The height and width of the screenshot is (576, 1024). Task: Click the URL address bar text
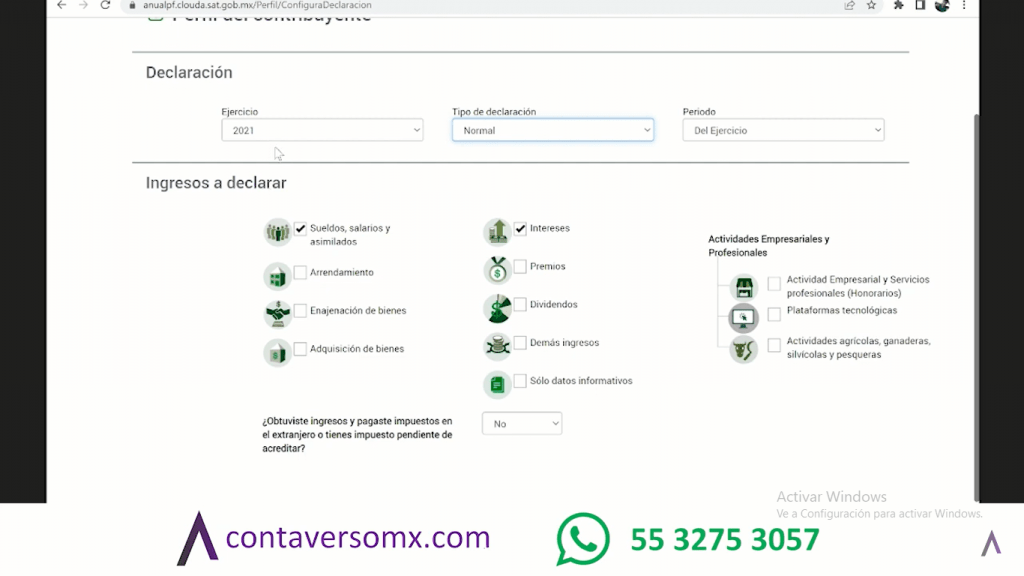257,5
